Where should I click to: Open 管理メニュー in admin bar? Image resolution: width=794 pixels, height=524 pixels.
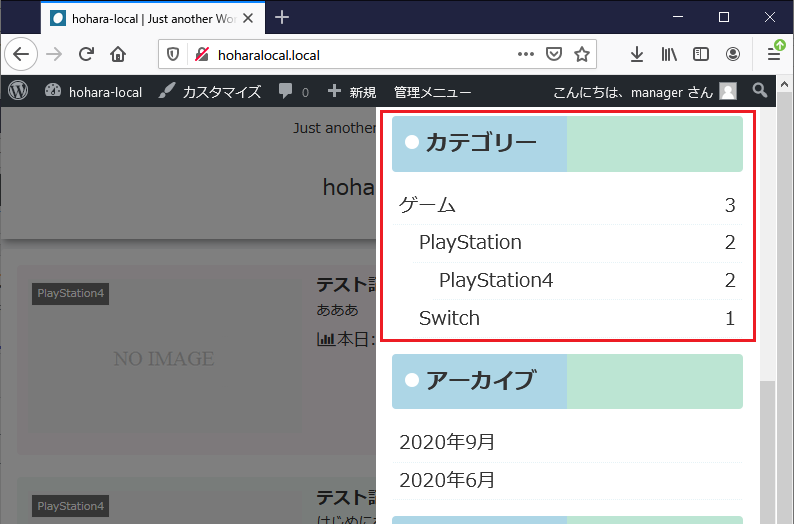click(432, 92)
